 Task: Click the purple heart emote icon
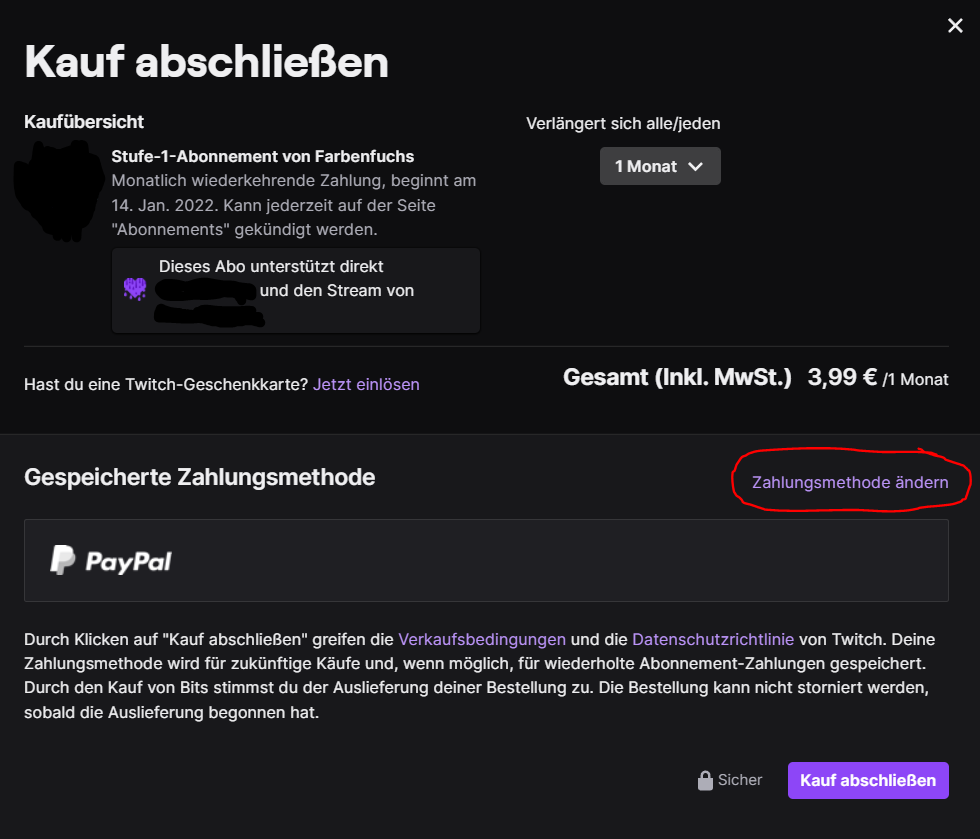click(x=135, y=290)
